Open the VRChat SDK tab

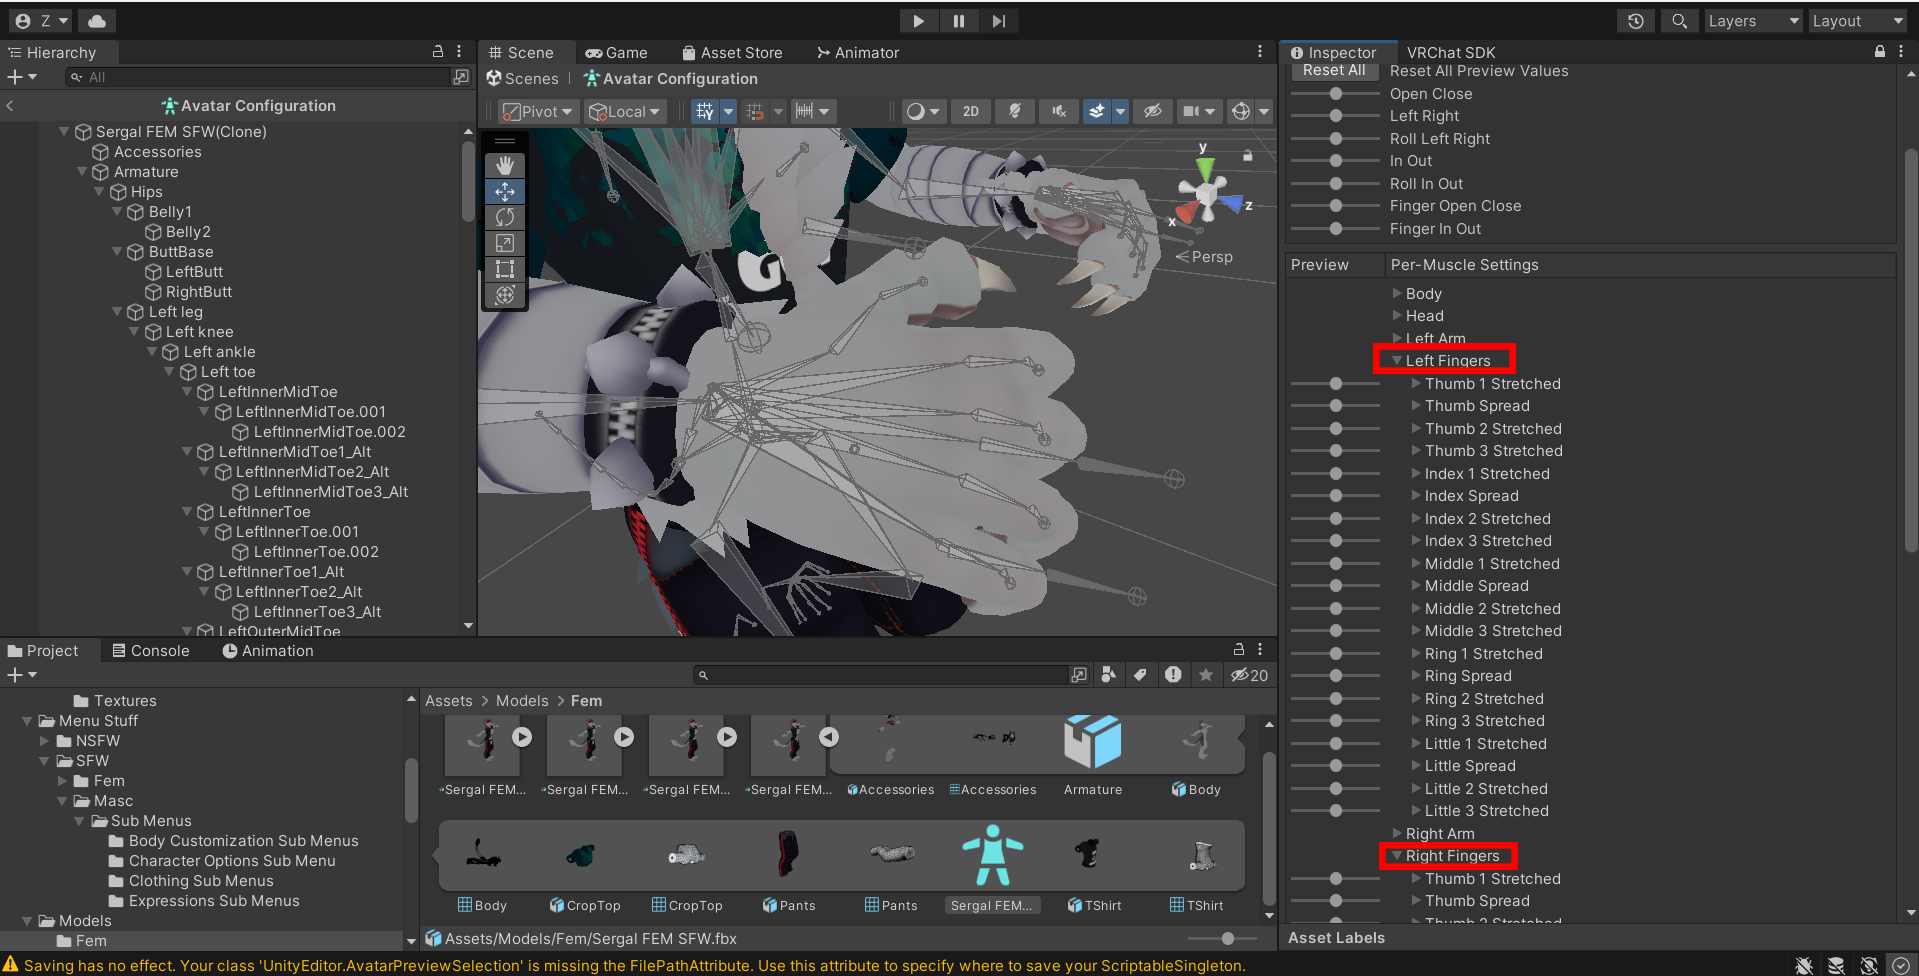click(1450, 52)
